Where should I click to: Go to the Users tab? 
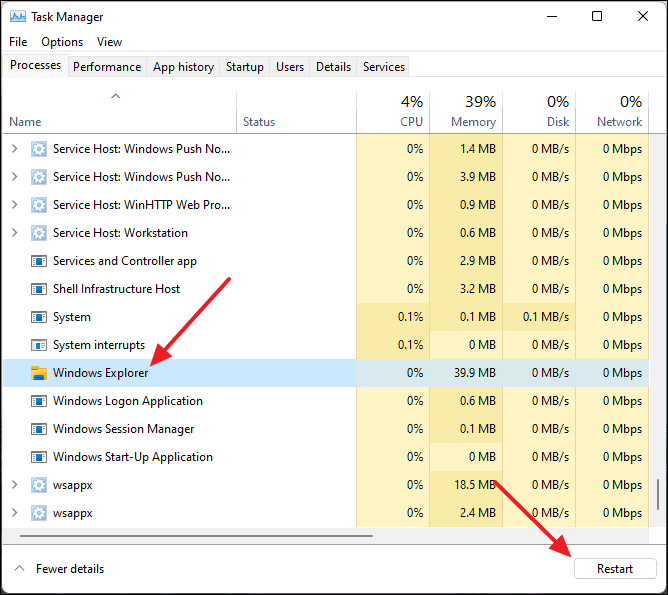(290, 67)
